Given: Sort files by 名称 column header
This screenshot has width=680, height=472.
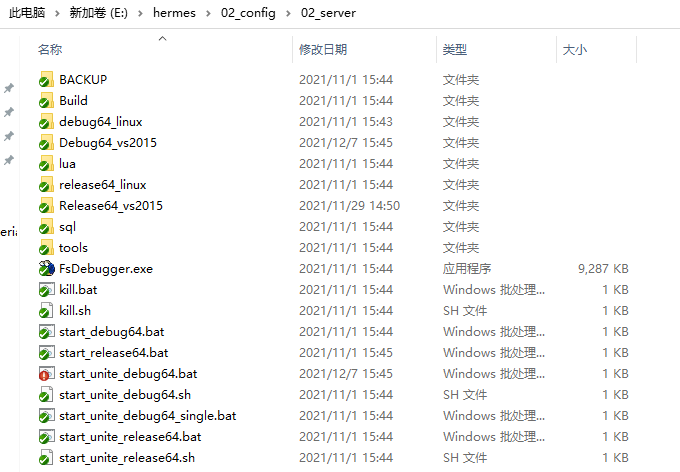Looking at the screenshot, I should click(50, 49).
